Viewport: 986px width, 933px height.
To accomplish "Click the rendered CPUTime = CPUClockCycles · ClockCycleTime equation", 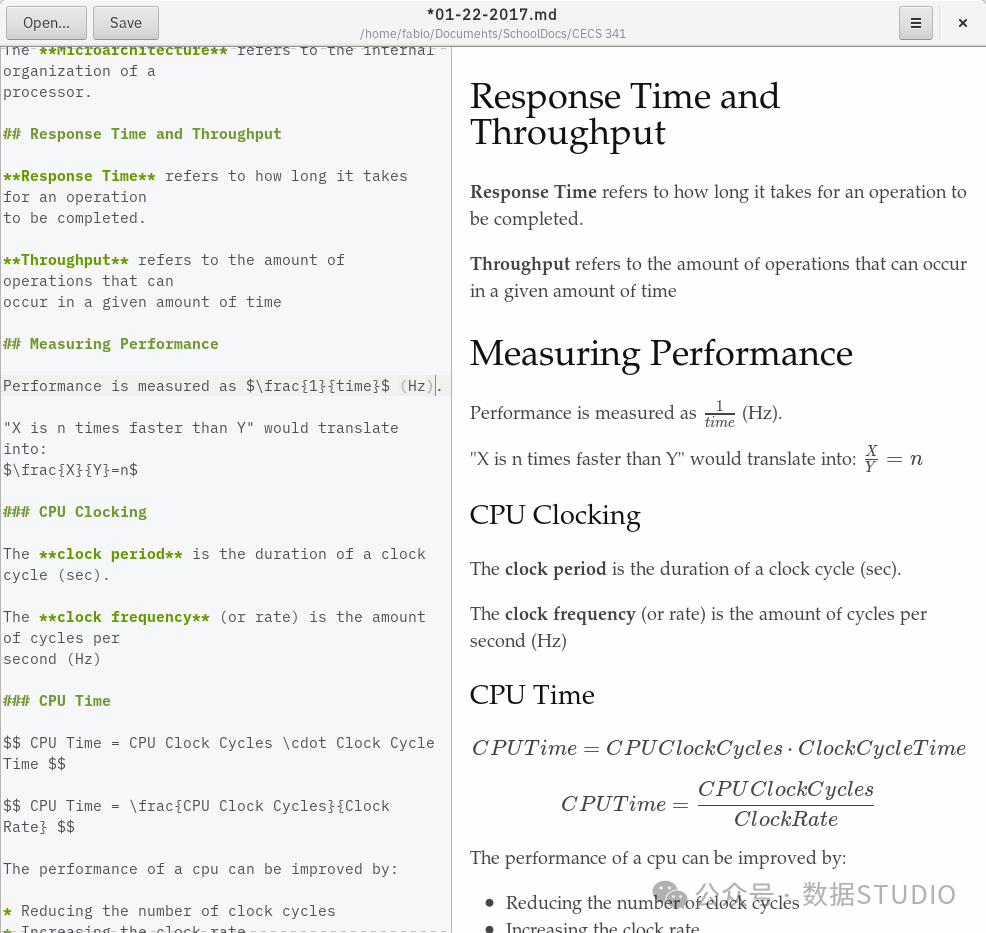I will click(719, 748).
